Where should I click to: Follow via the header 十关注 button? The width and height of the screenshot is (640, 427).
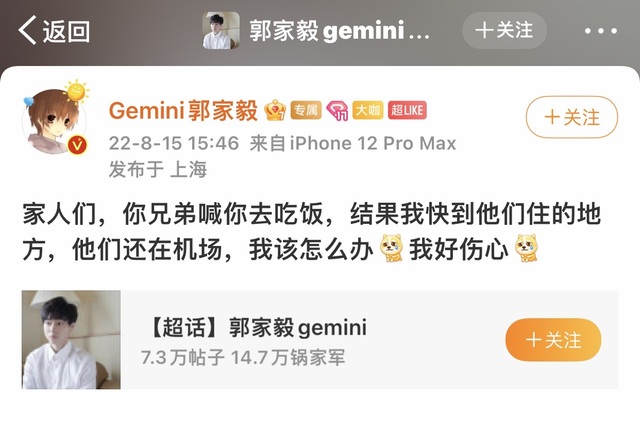(x=504, y=31)
